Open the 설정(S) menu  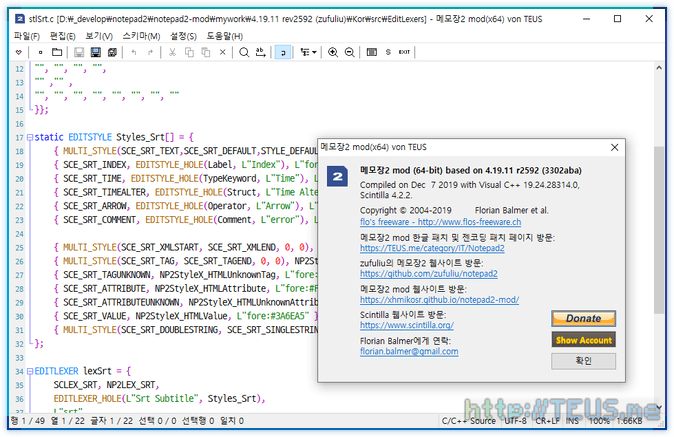[x=183, y=36]
